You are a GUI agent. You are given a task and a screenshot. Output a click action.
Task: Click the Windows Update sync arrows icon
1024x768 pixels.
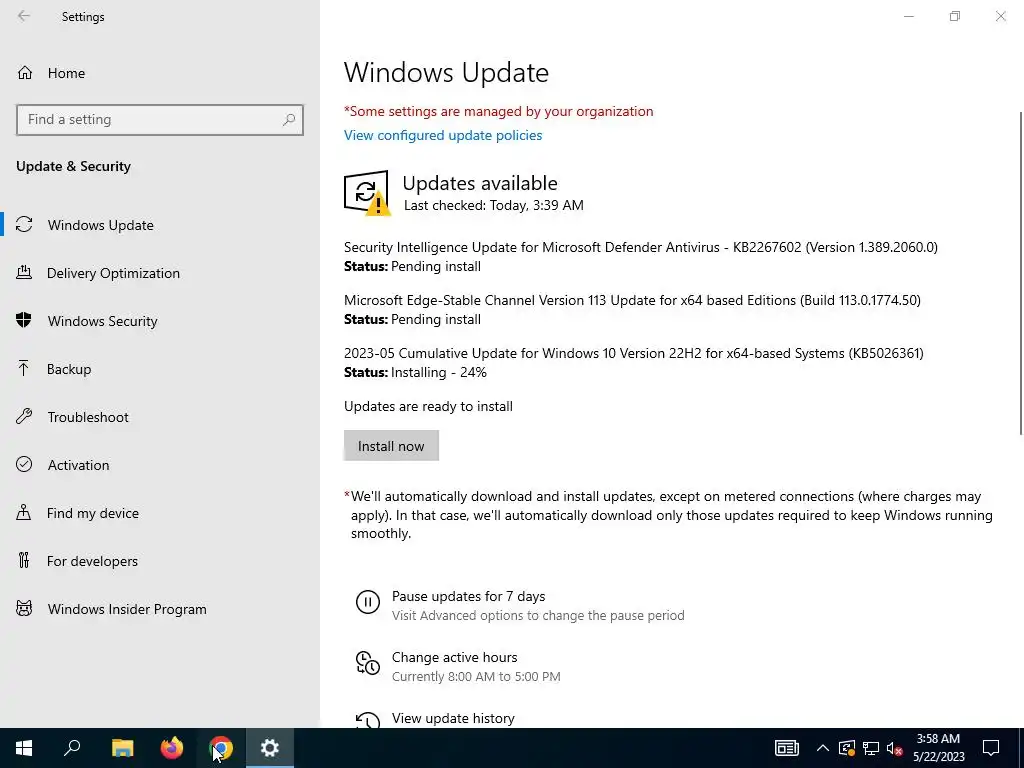24,225
